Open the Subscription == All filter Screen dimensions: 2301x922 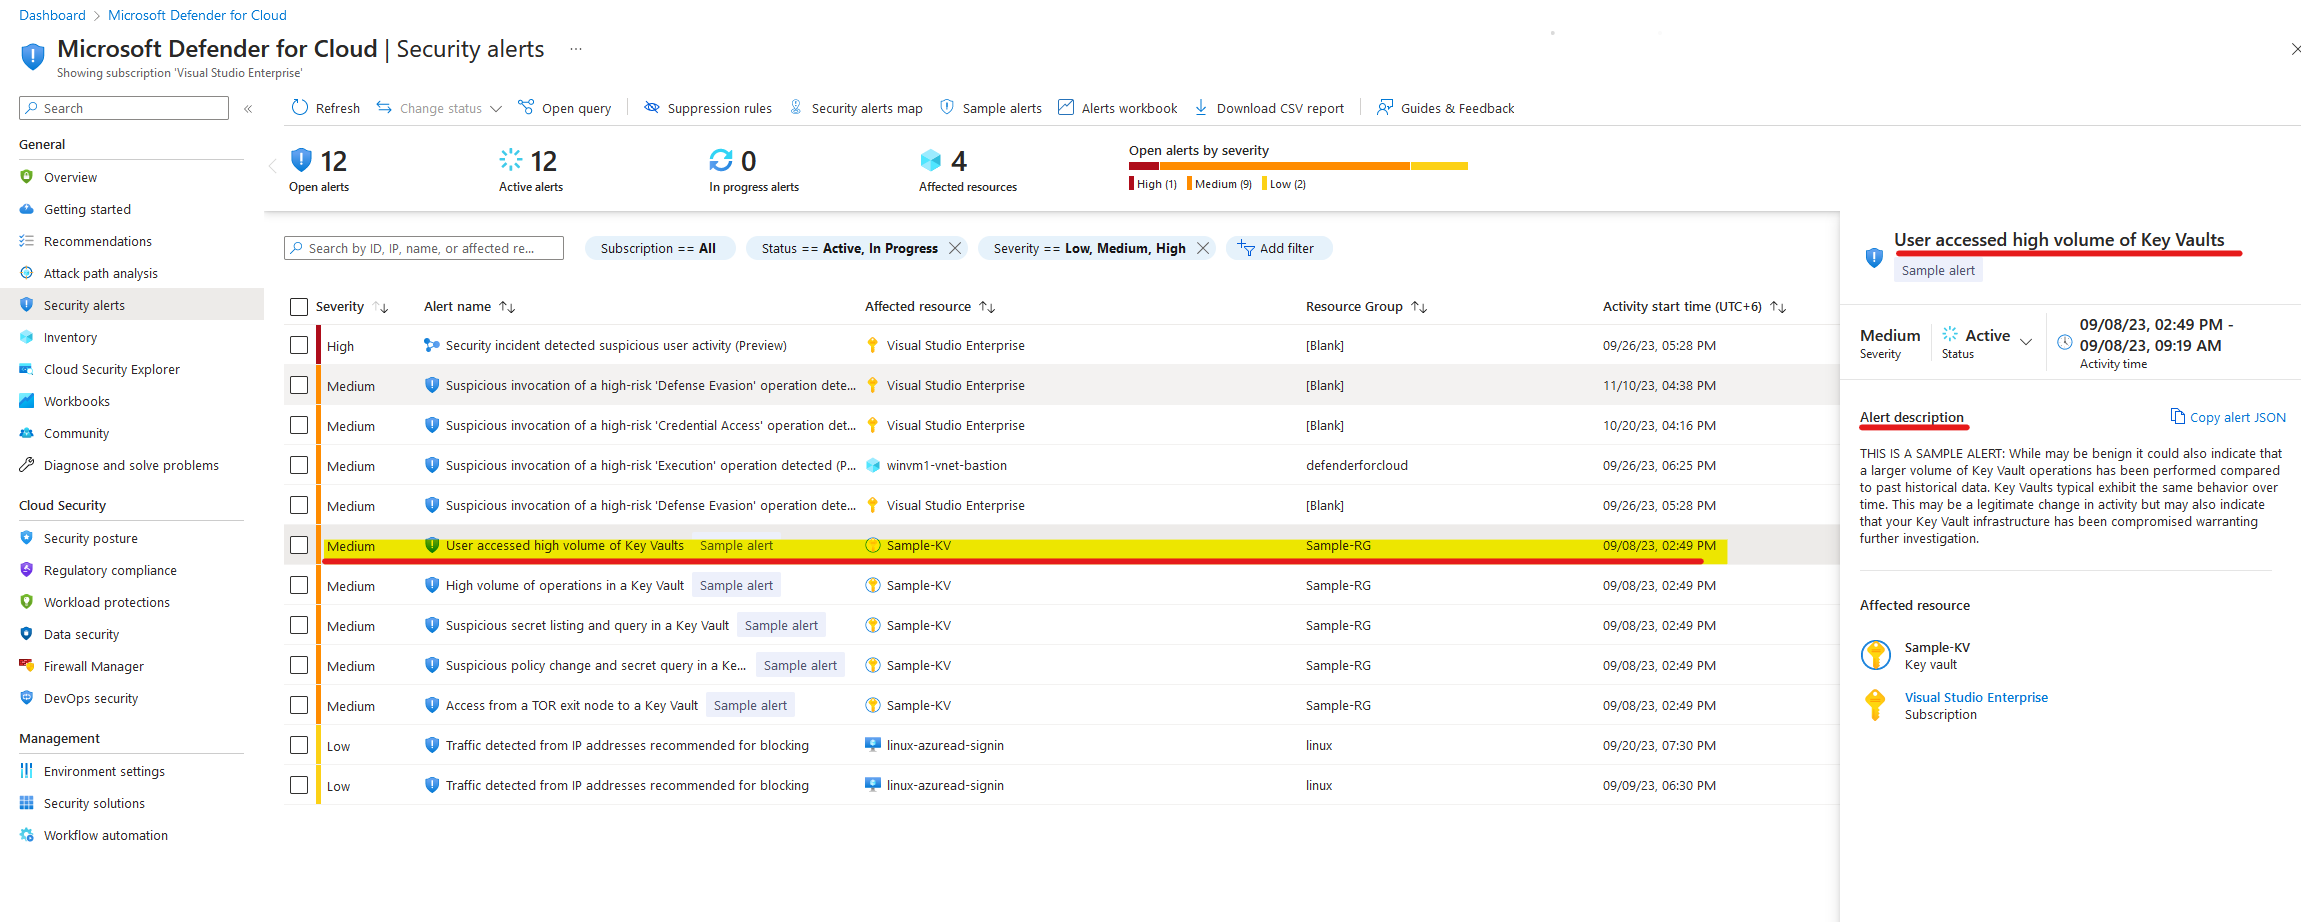point(659,248)
